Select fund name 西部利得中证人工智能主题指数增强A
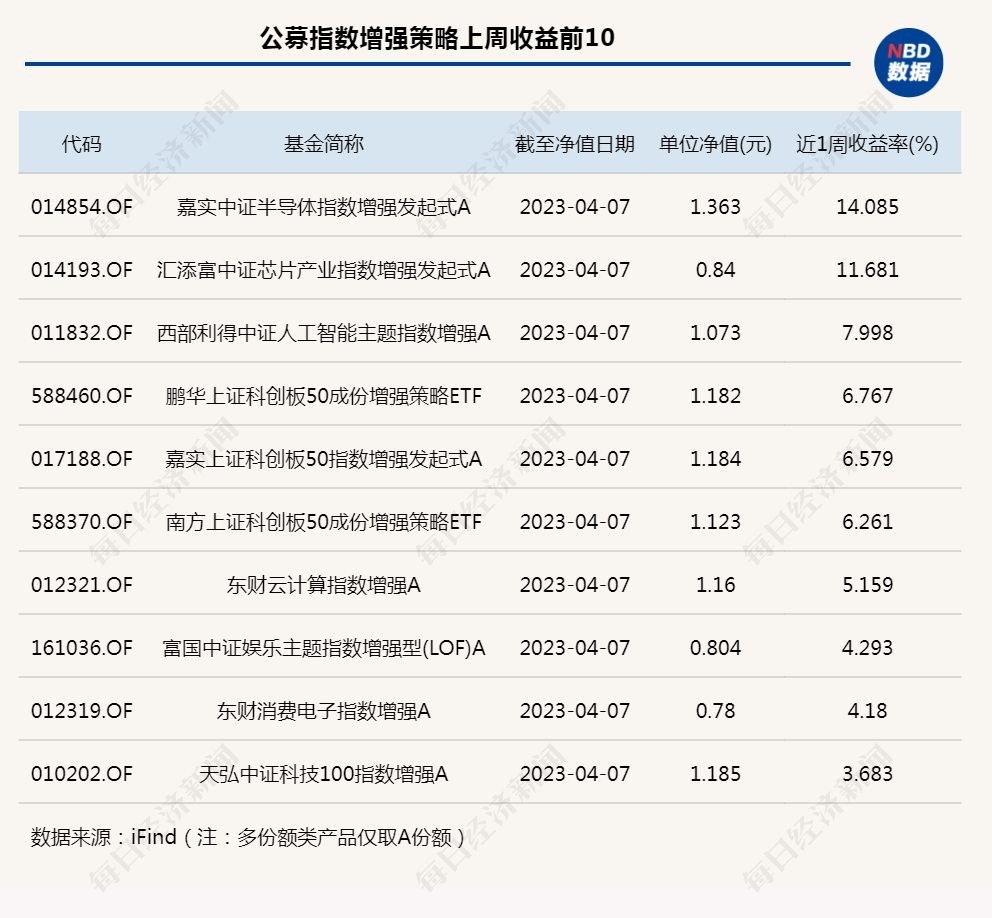 (323, 333)
